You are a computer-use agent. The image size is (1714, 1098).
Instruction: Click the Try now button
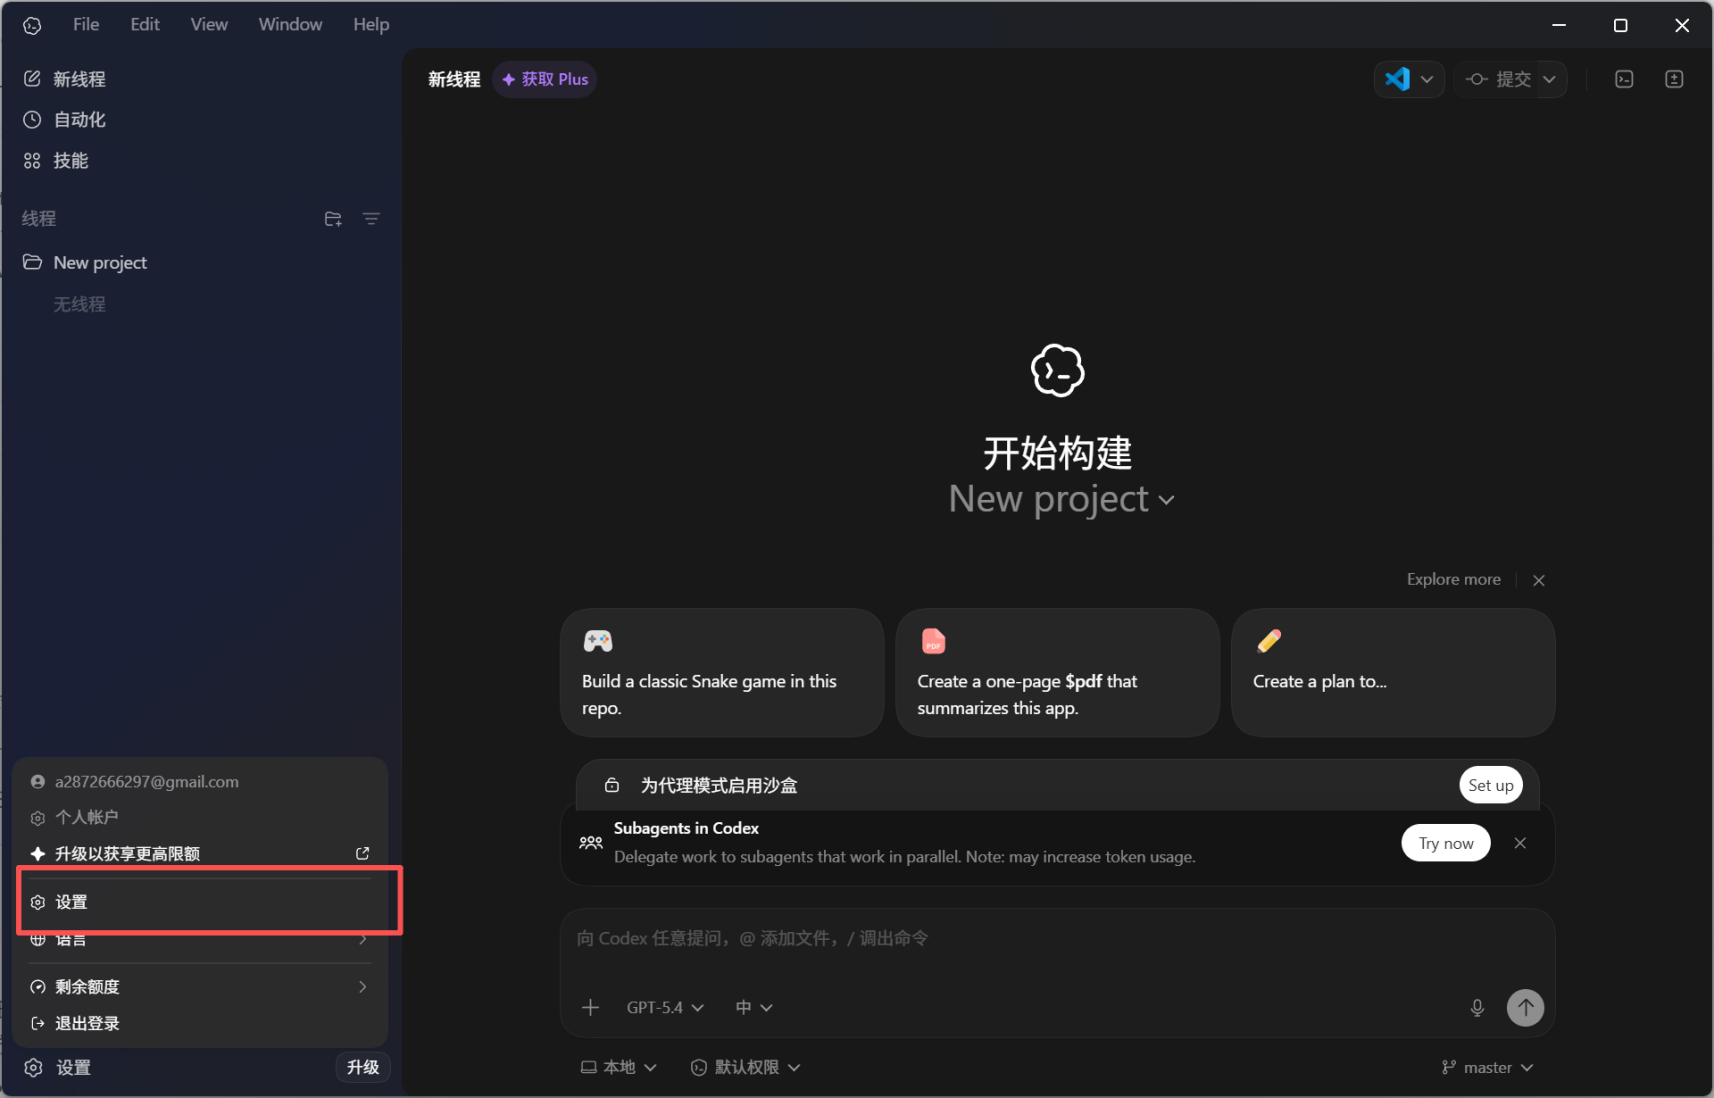click(x=1445, y=843)
